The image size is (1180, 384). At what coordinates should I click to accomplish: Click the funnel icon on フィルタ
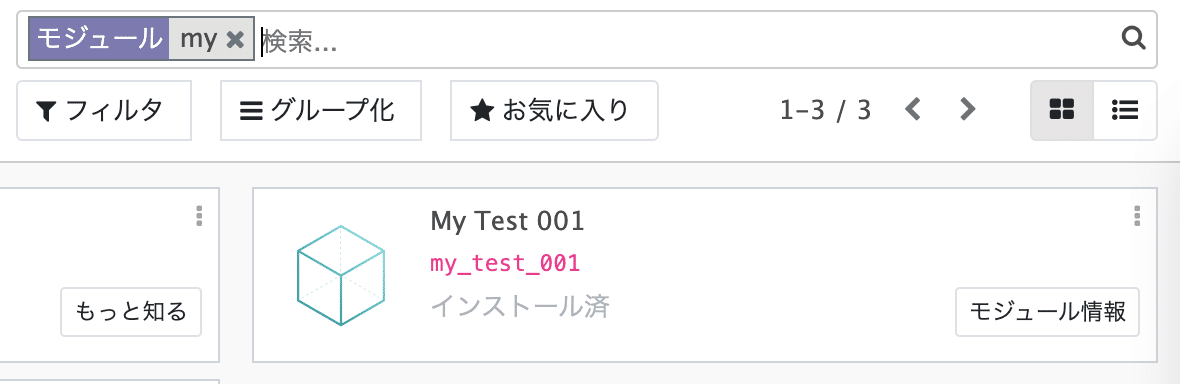click(46, 111)
